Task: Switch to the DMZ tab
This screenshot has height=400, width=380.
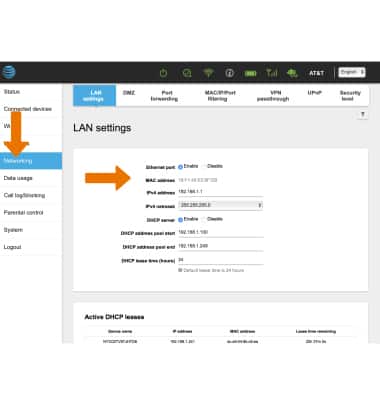Action: pos(129,93)
